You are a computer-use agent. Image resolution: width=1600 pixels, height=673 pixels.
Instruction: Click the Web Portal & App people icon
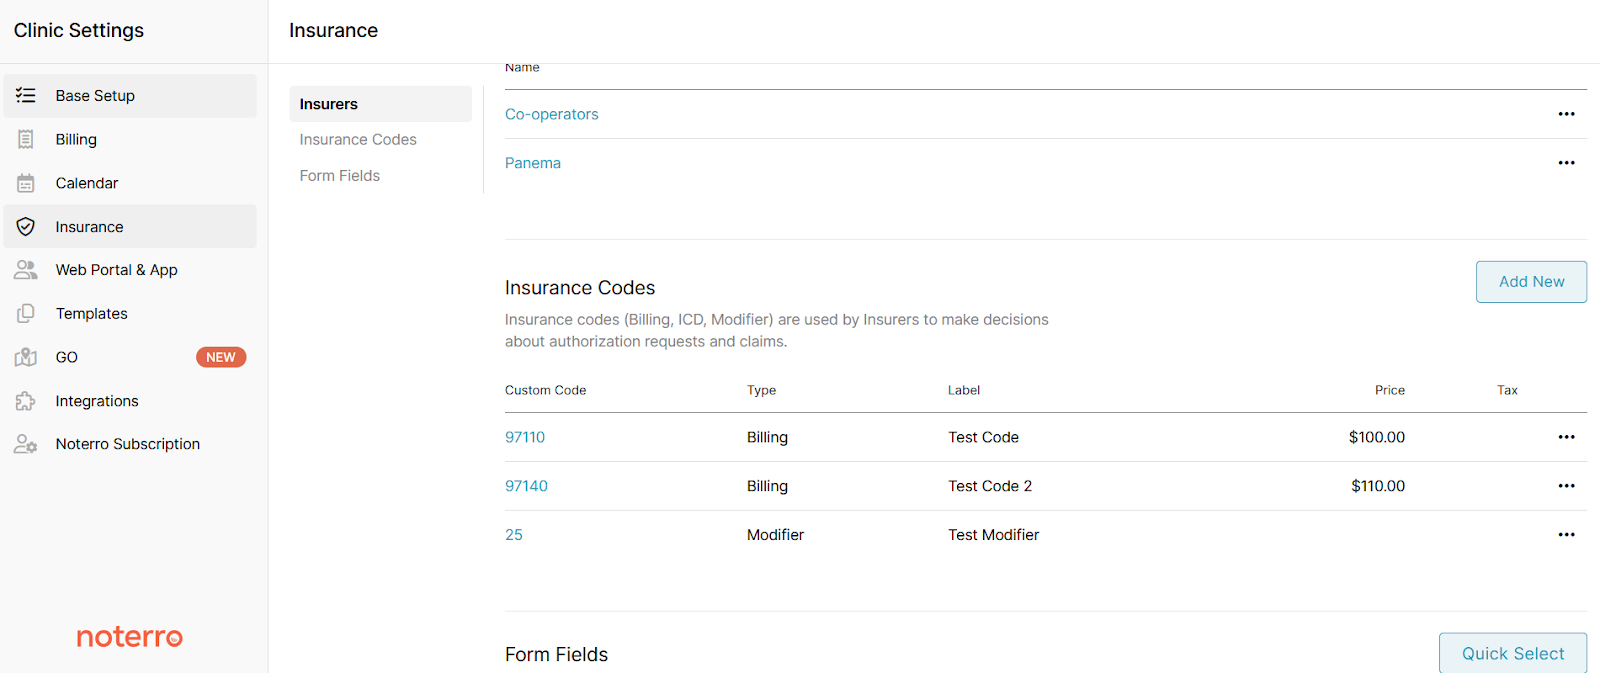(x=26, y=270)
